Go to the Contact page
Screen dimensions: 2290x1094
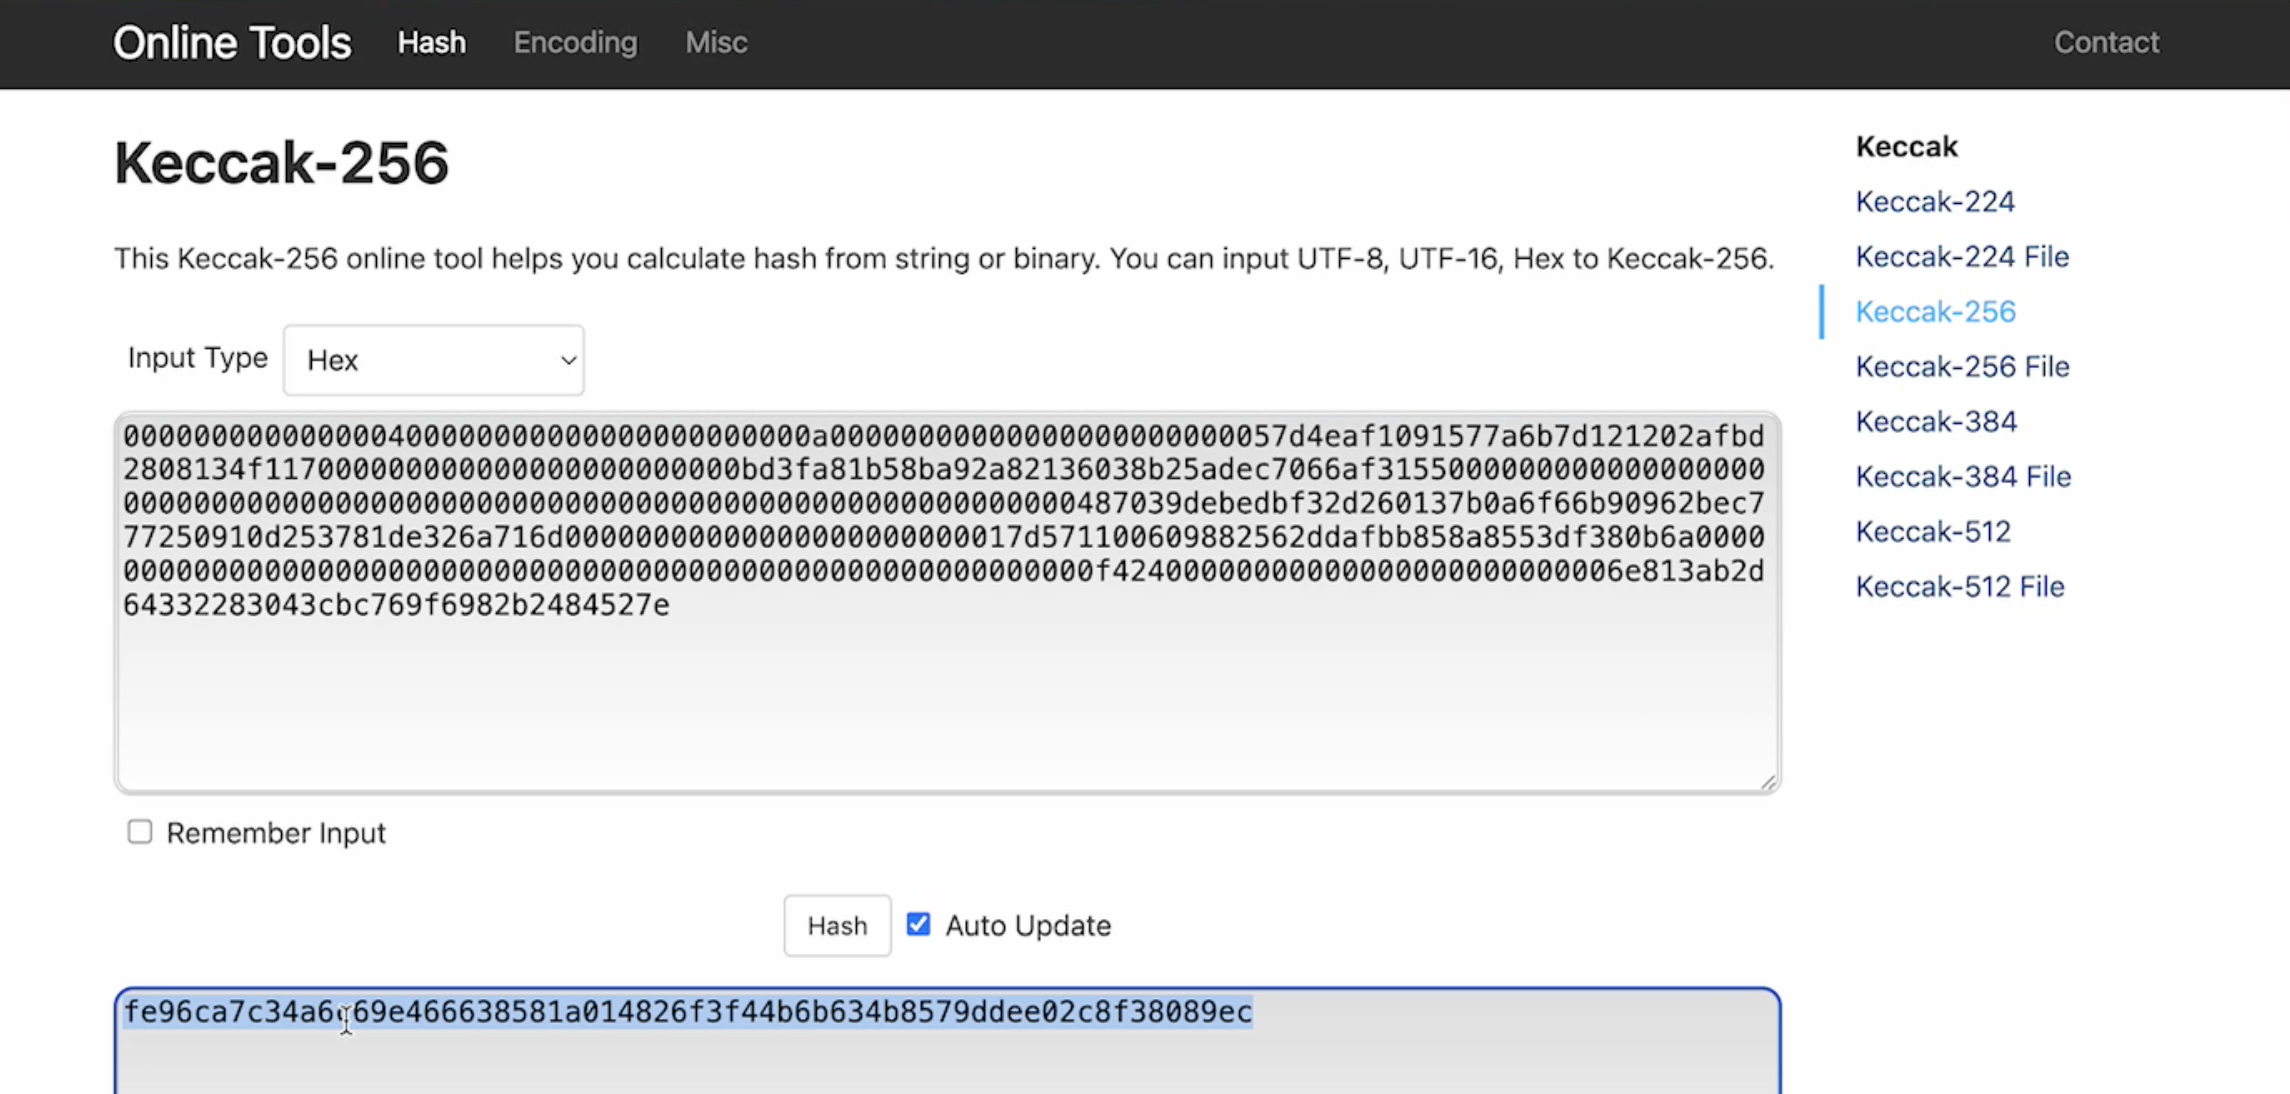pos(2106,43)
